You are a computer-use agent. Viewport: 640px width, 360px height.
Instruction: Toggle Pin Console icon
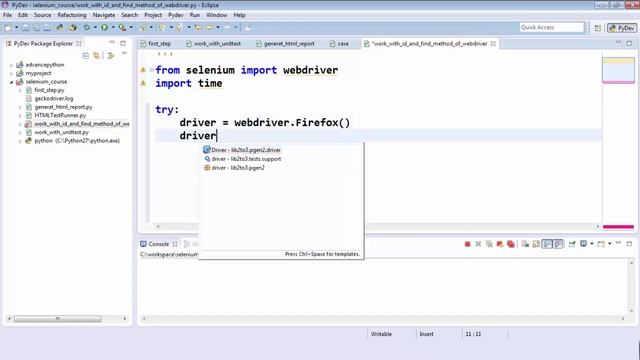pos(572,244)
